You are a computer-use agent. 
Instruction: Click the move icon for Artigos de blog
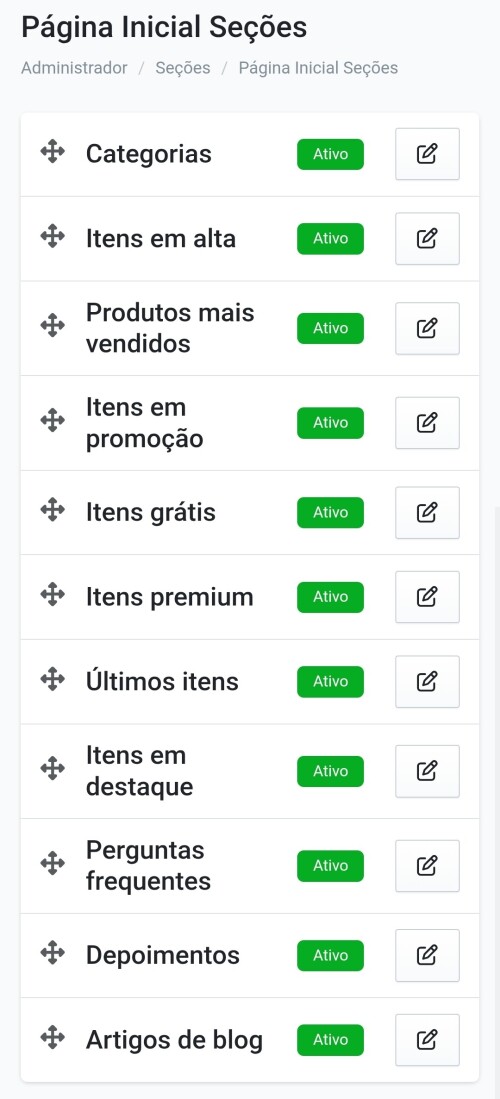click(x=53, y=1037)
